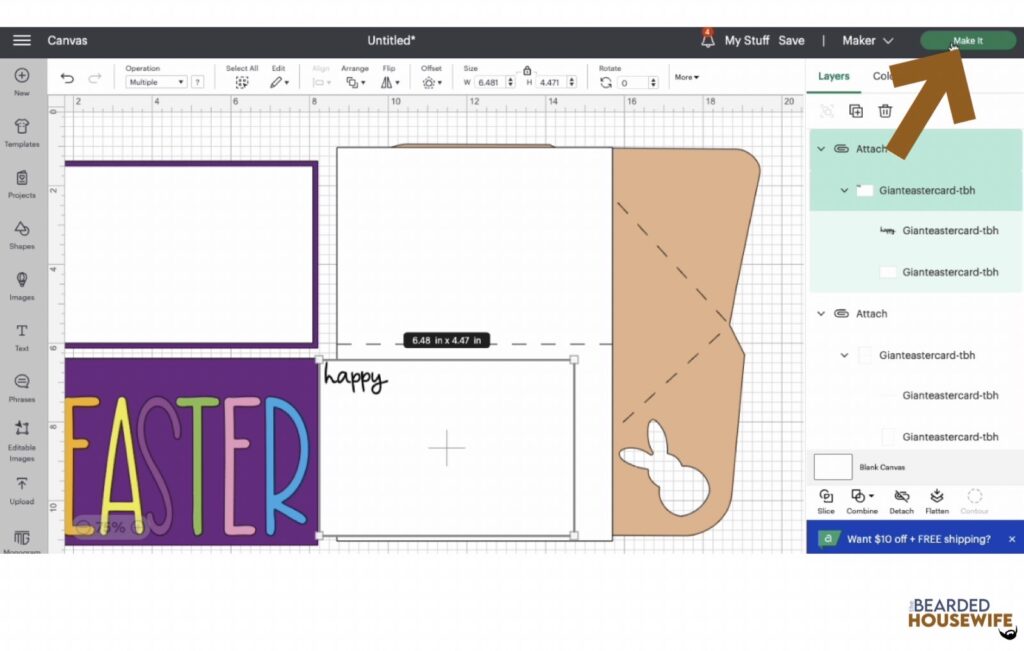This screenshot has width=1024, height=651.
Task: Switch to the Layers tab
Action: 833,75
